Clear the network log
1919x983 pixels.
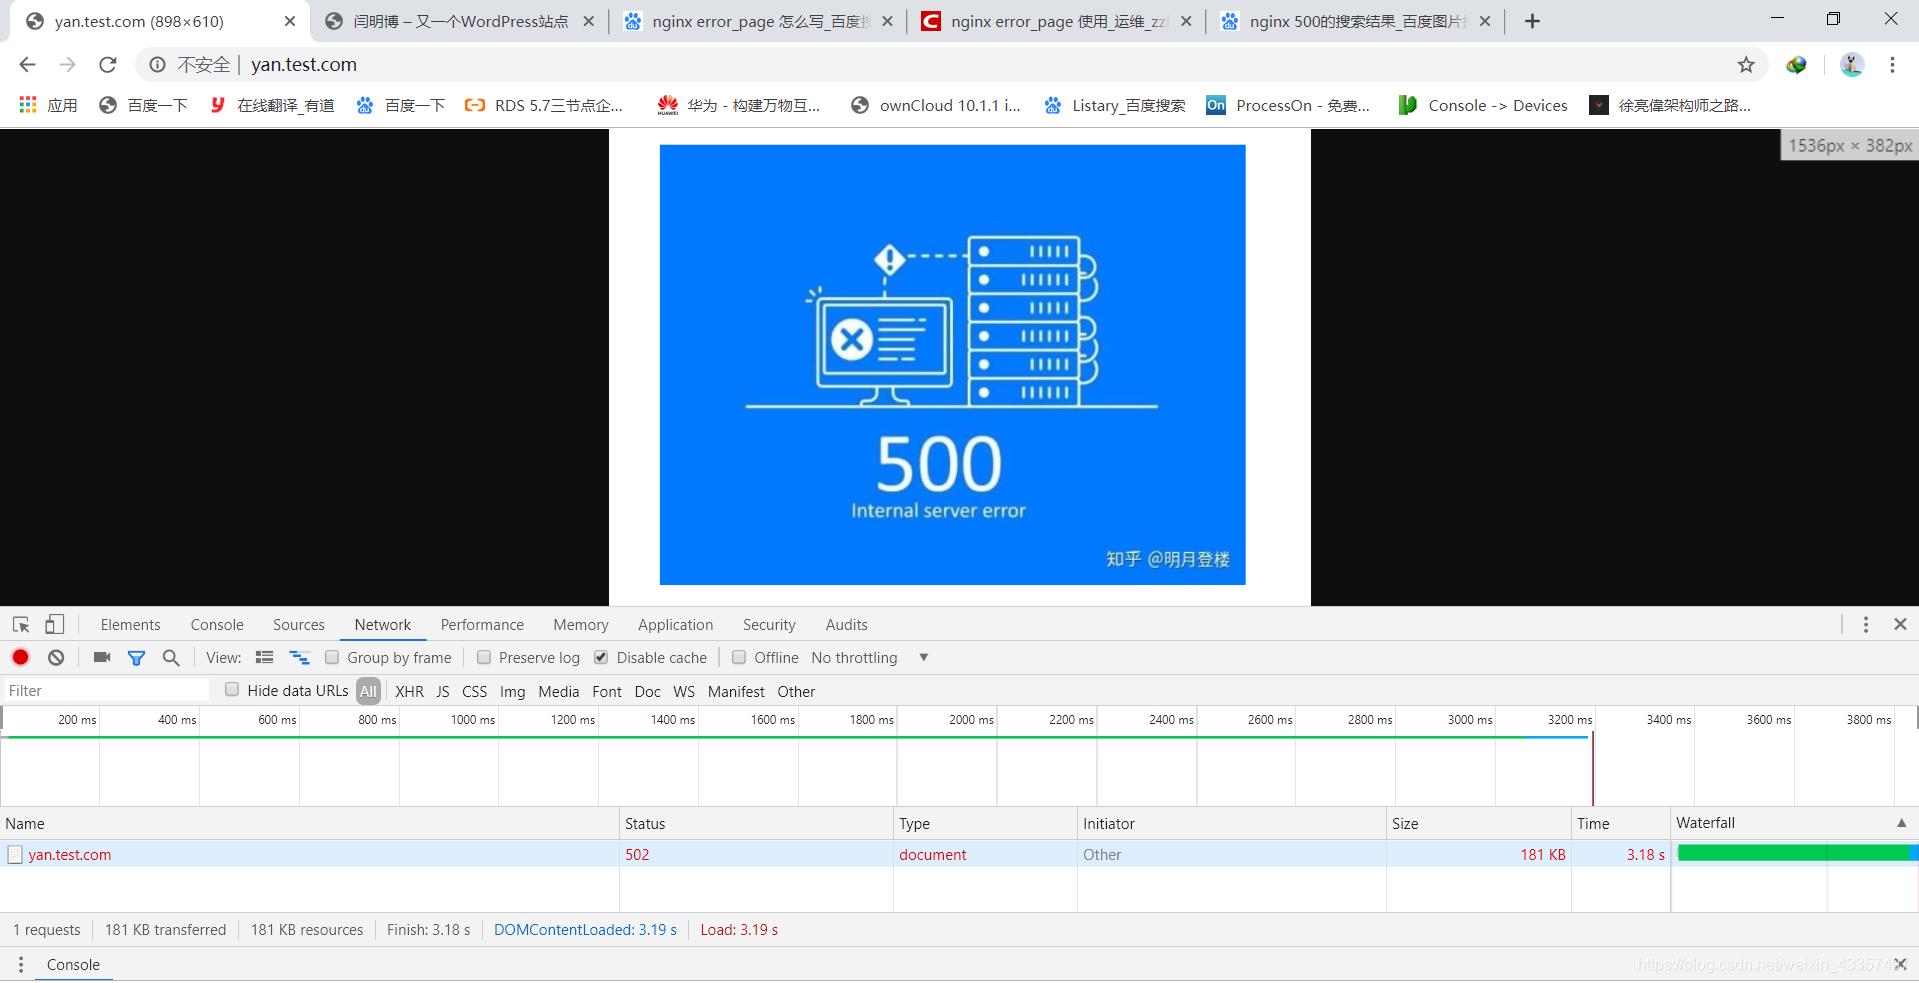[56, 657]
